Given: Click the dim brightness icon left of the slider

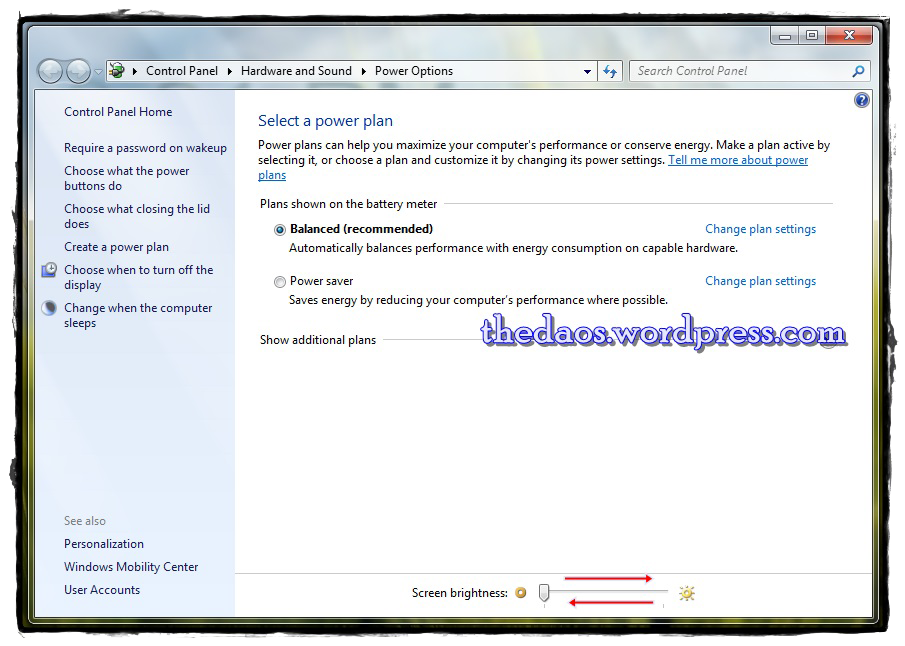Looking at the screenshot, I should [x=521, y=592].
